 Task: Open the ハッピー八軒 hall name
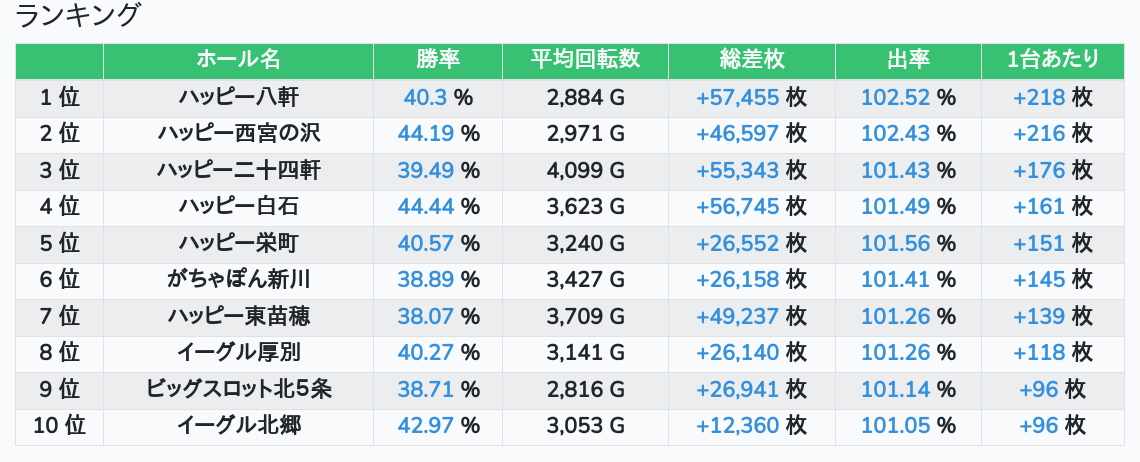238,97
